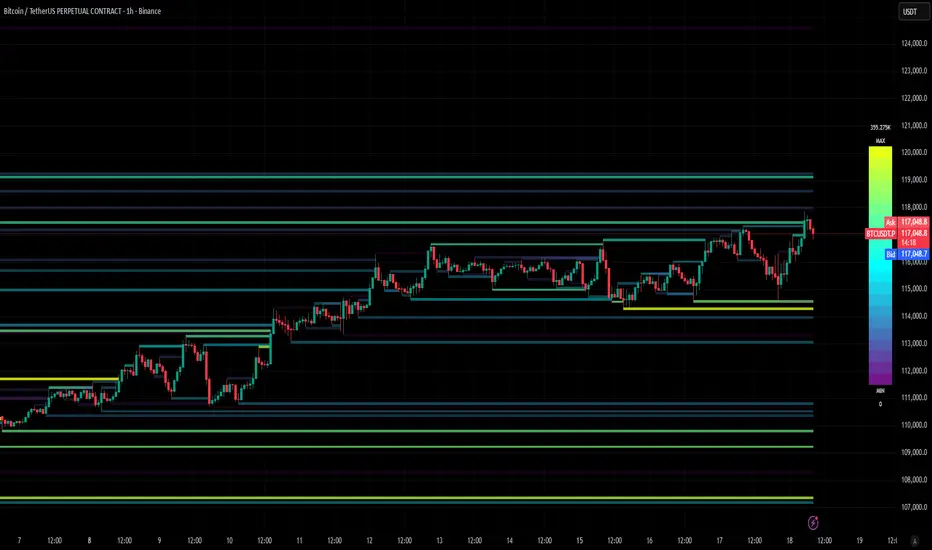The width and height of the screenshot is (932, 550).
Task: Click date label 11 on time axis
Action: (300, 540)
